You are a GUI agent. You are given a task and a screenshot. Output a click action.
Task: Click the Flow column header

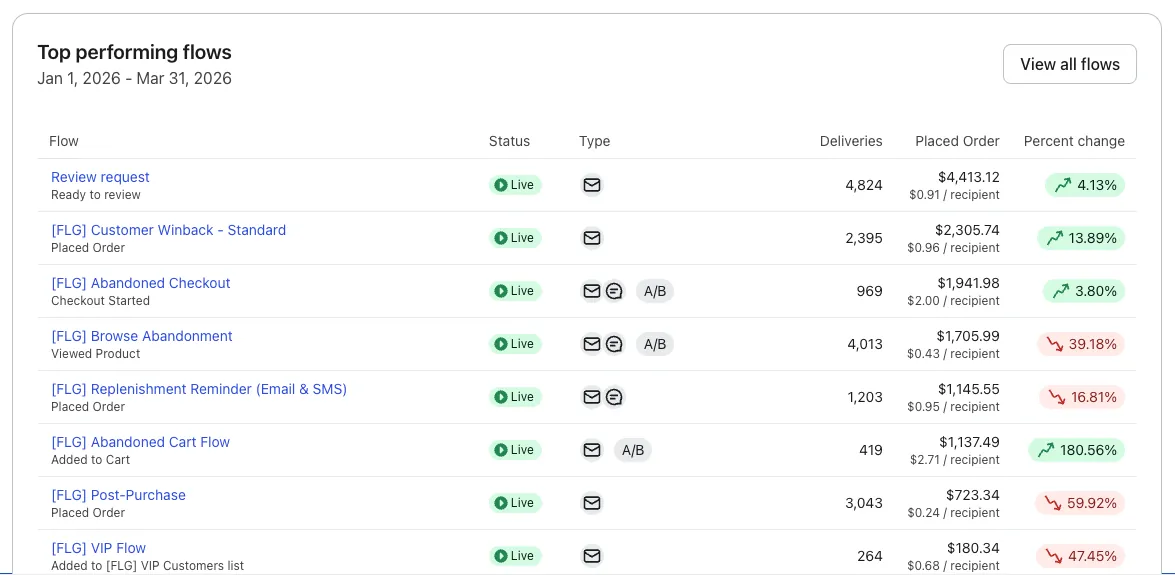coord(64,141)
